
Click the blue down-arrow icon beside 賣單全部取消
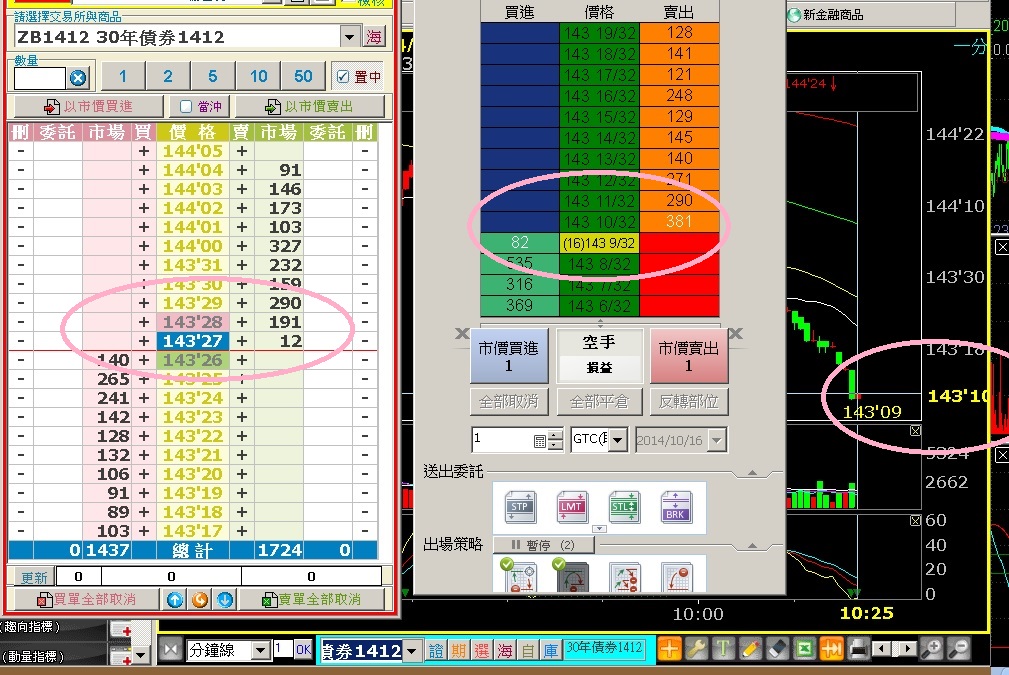pos(225,600)
